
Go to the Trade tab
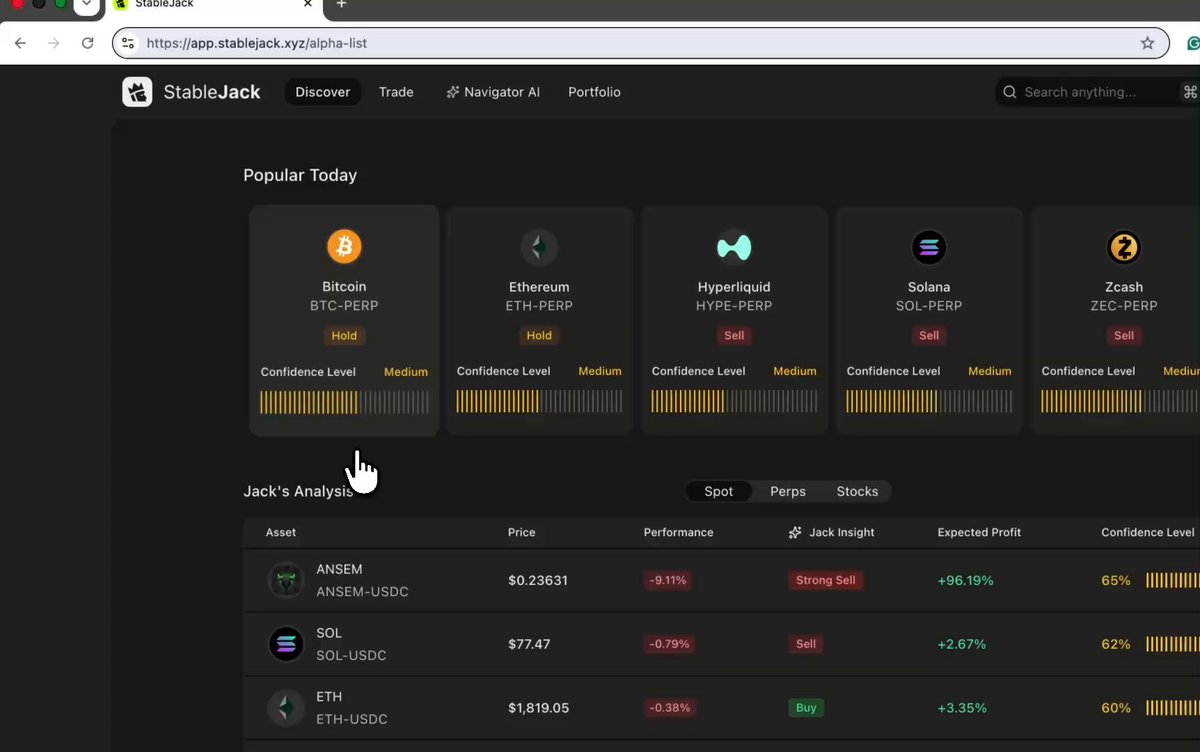point(396,92)
